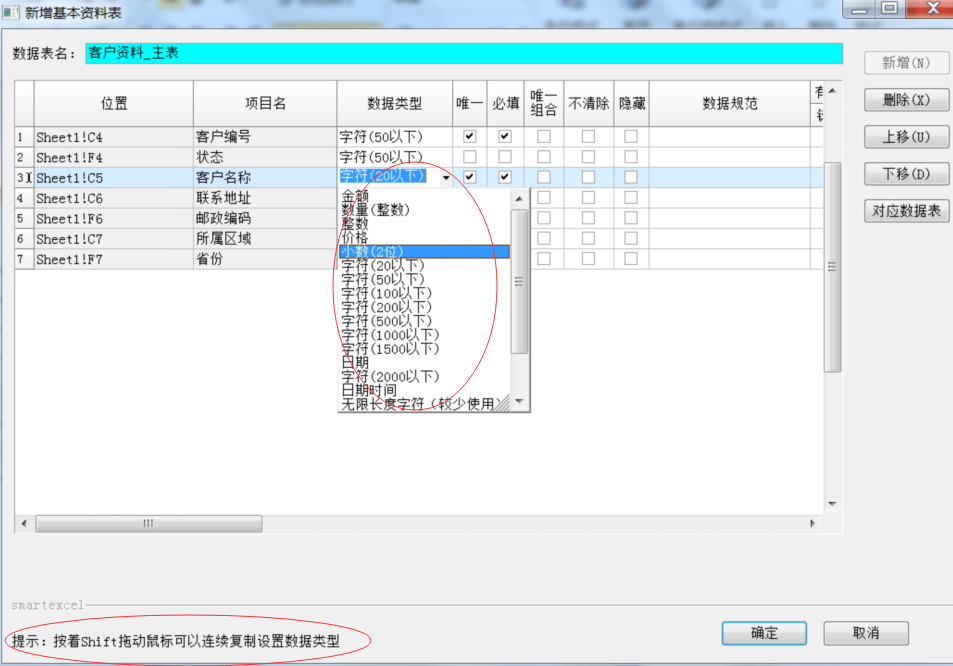Select 数量(整数) in data type list
The image size is (953, 666).
[424, 210]
